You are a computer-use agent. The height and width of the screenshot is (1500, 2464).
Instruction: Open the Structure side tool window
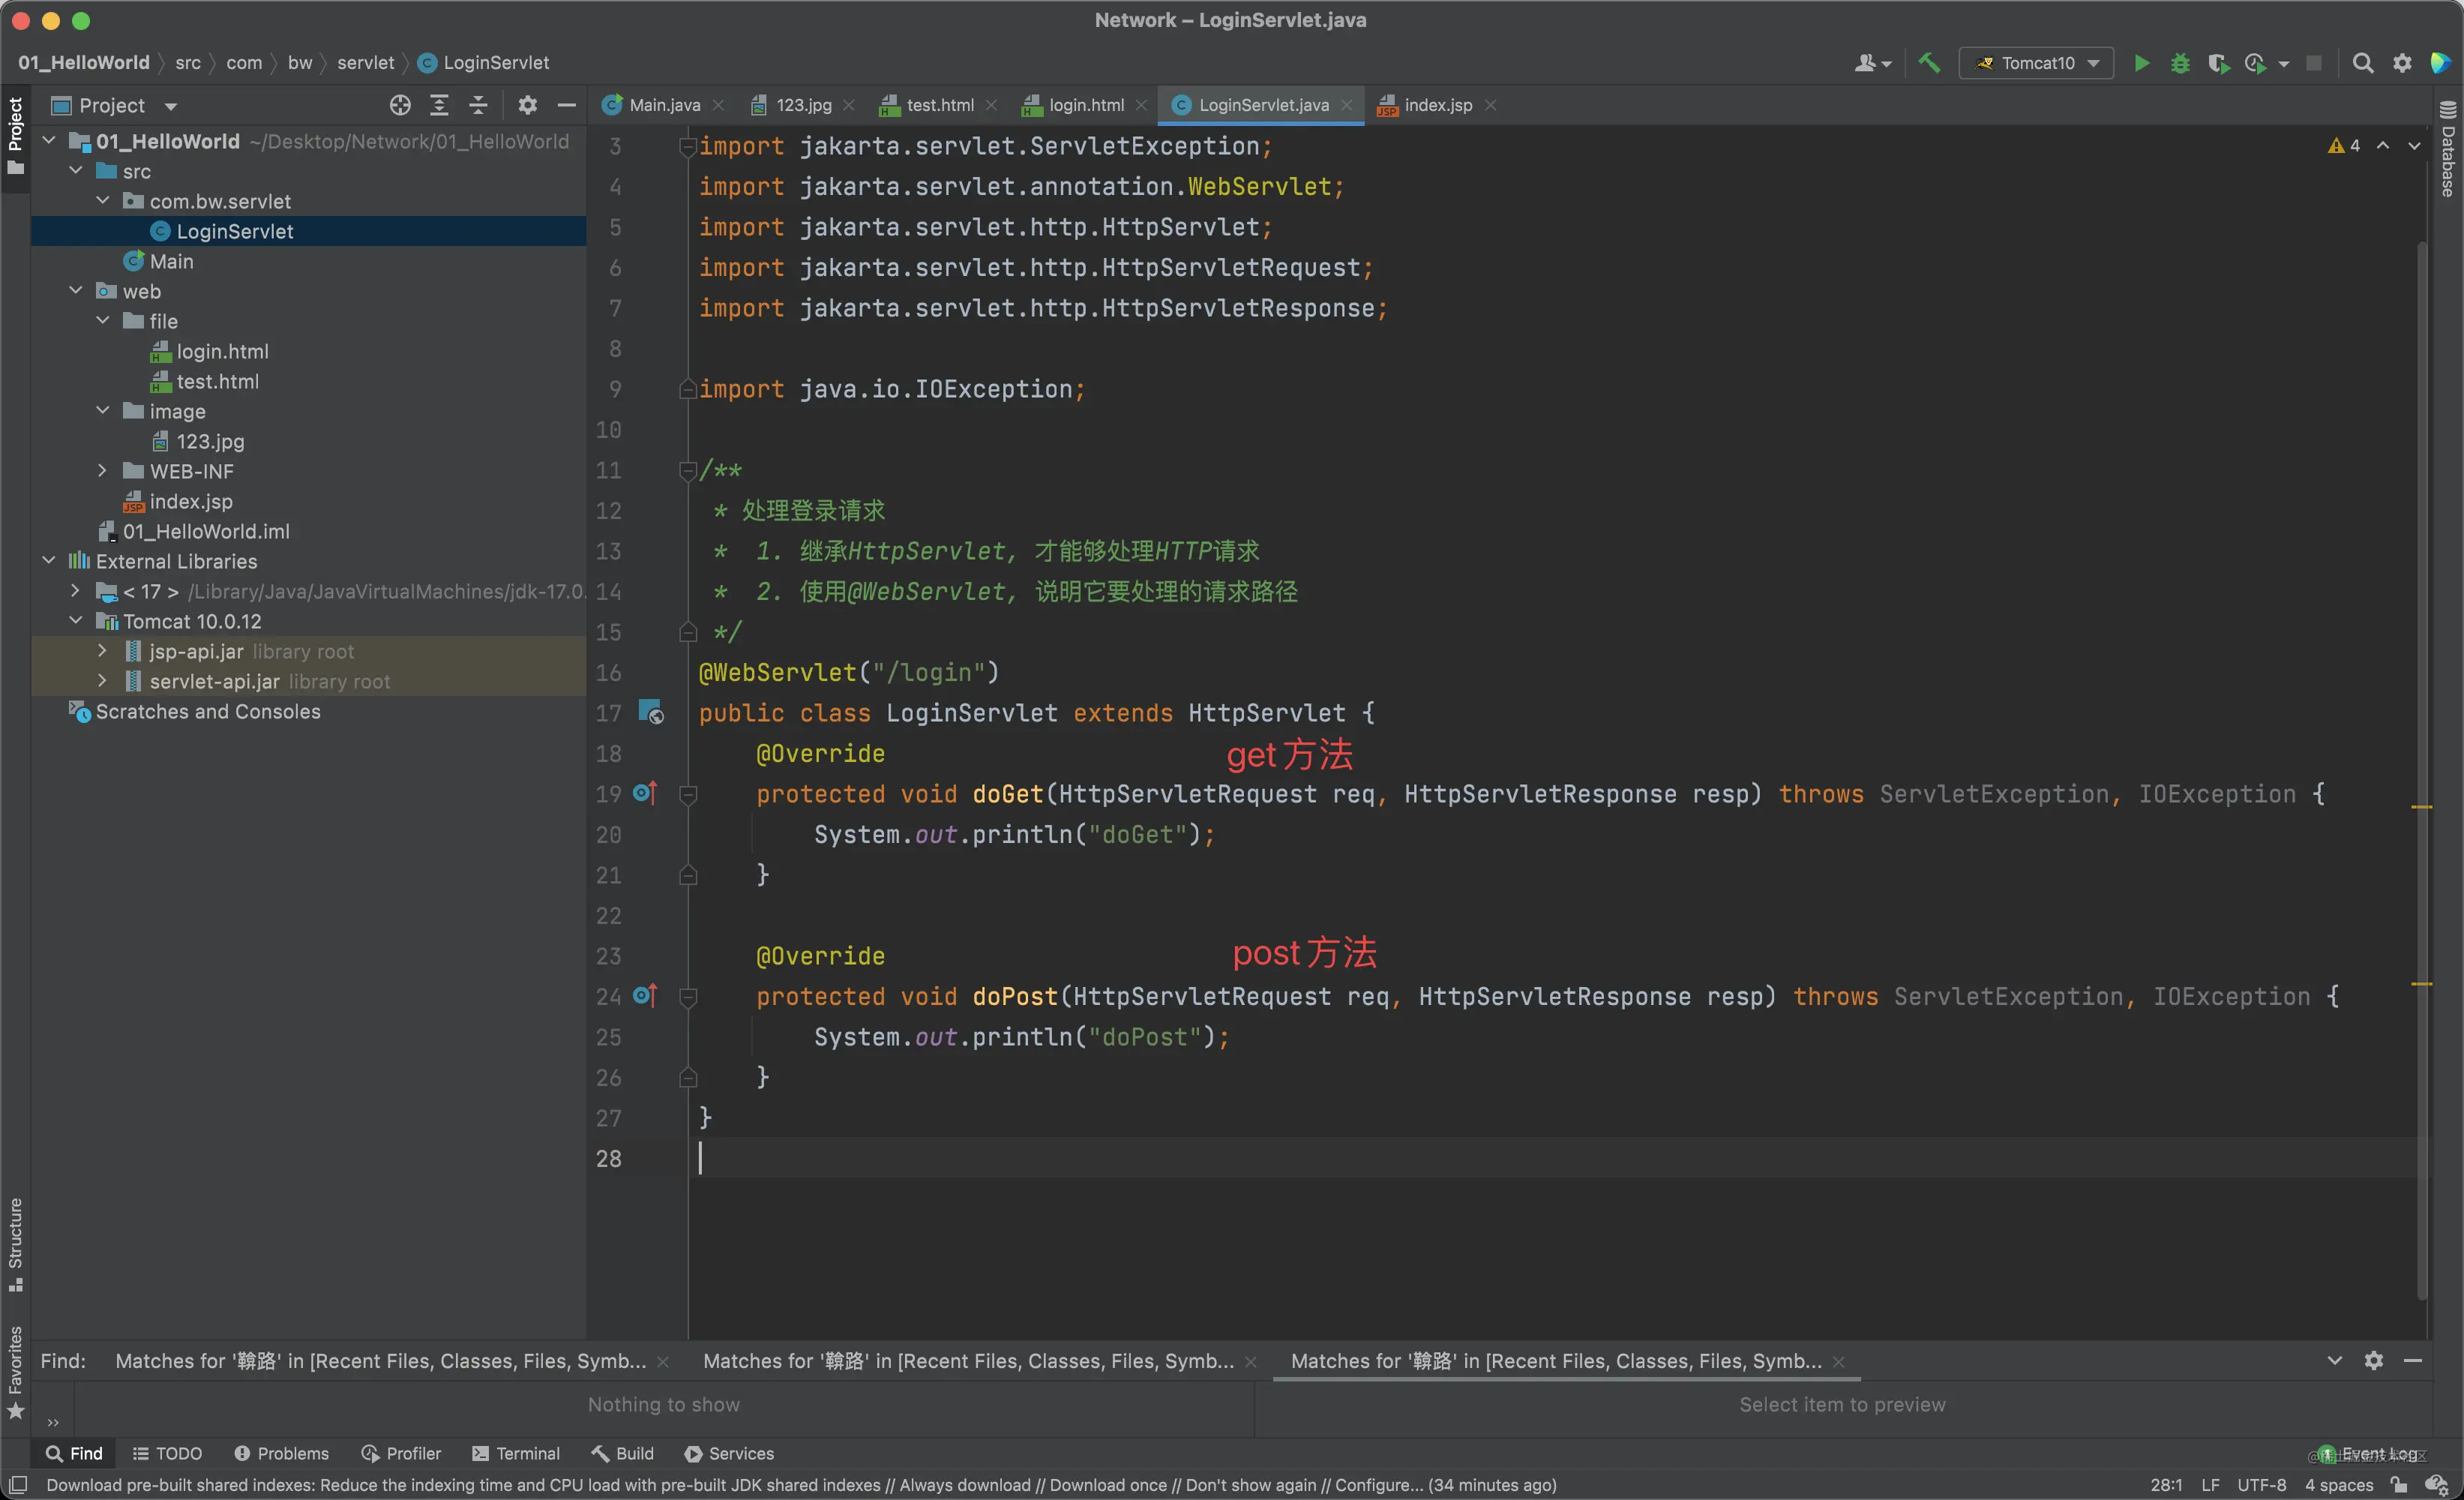tap(15, 1245)
